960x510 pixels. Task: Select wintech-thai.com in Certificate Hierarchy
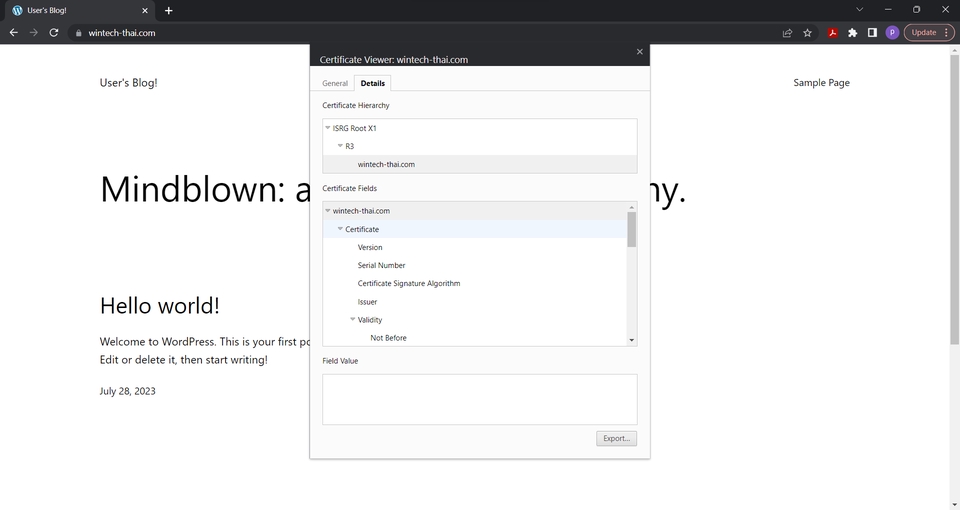point(479,164)
